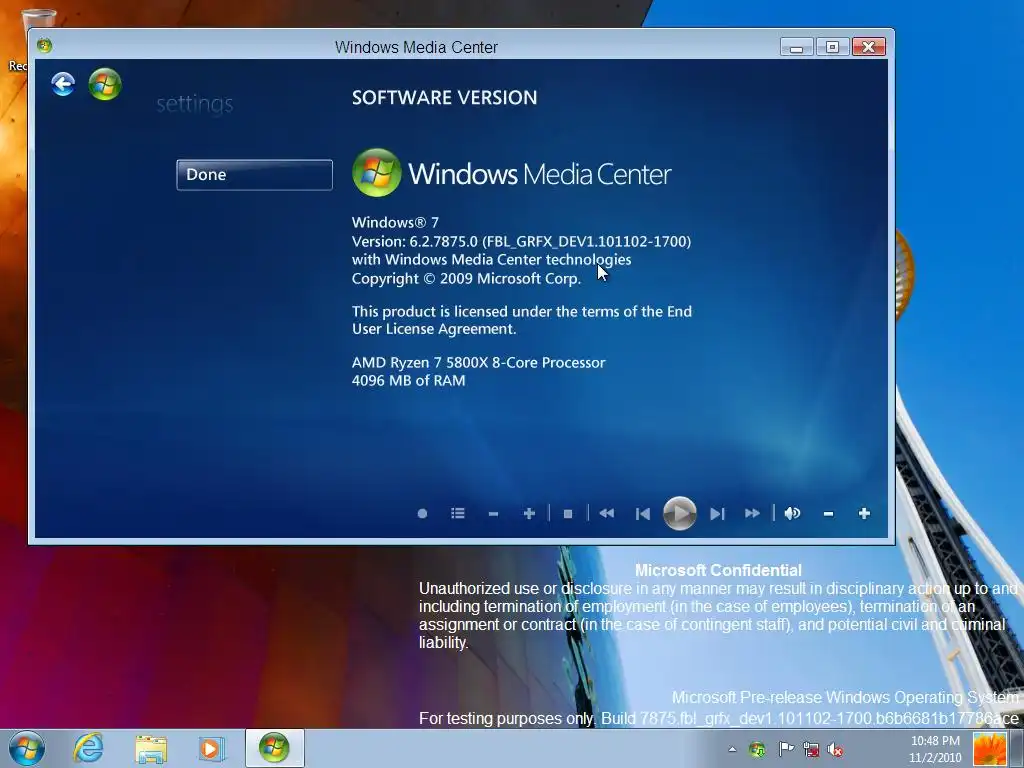Screen dimensions: 1024x768
Task: Click the Media Center tray icon
Action: tap(758, 749)
